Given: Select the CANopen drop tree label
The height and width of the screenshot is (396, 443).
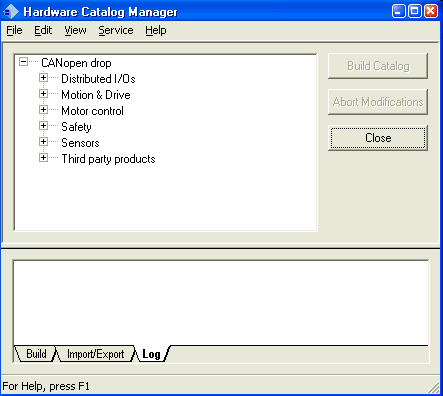Looking at the screenshot, I should pyautogui.click(x=76, y=63).
